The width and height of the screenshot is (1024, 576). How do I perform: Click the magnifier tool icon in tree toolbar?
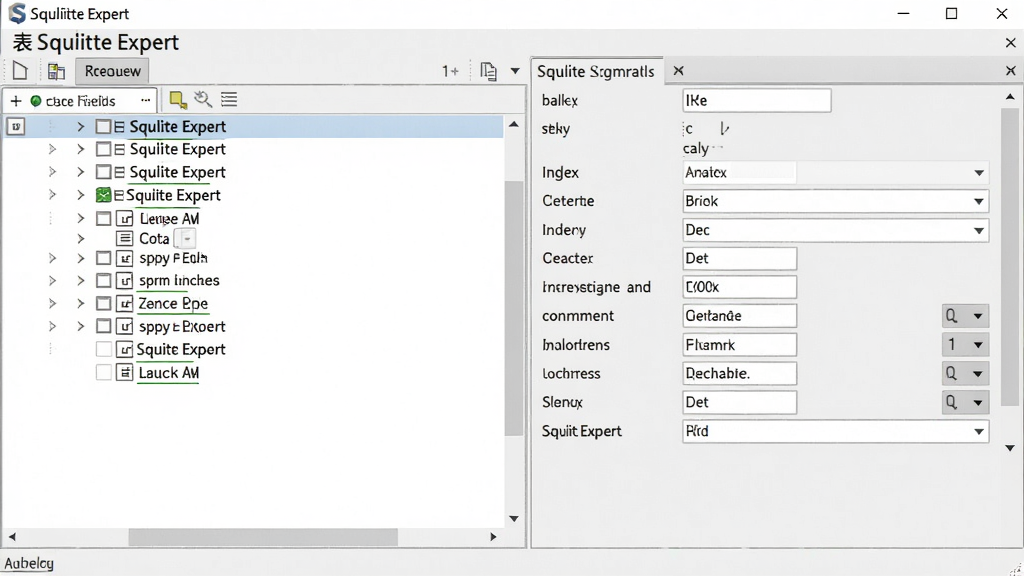point(203,99)
